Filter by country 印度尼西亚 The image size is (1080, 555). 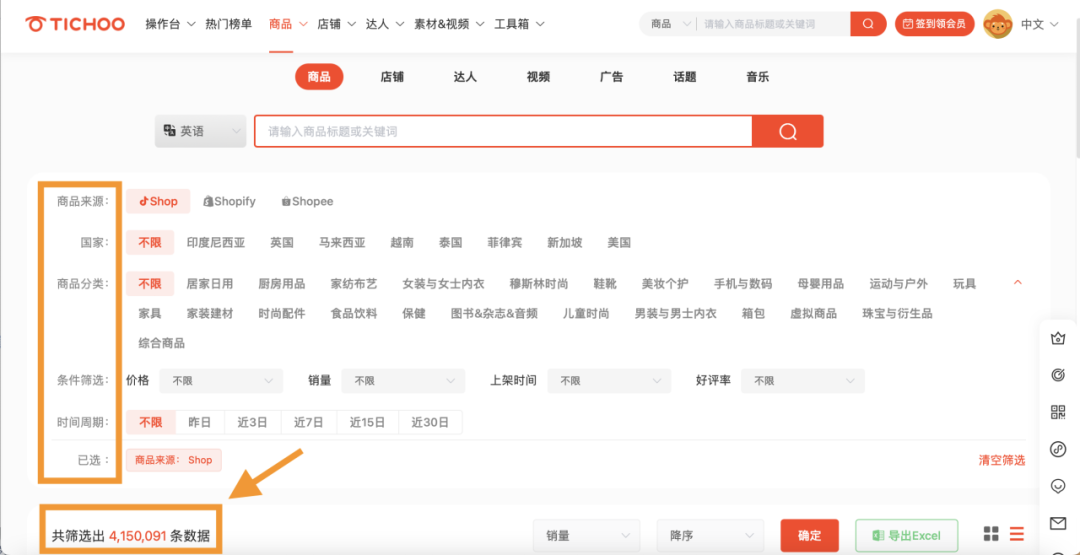pos(216,242)
